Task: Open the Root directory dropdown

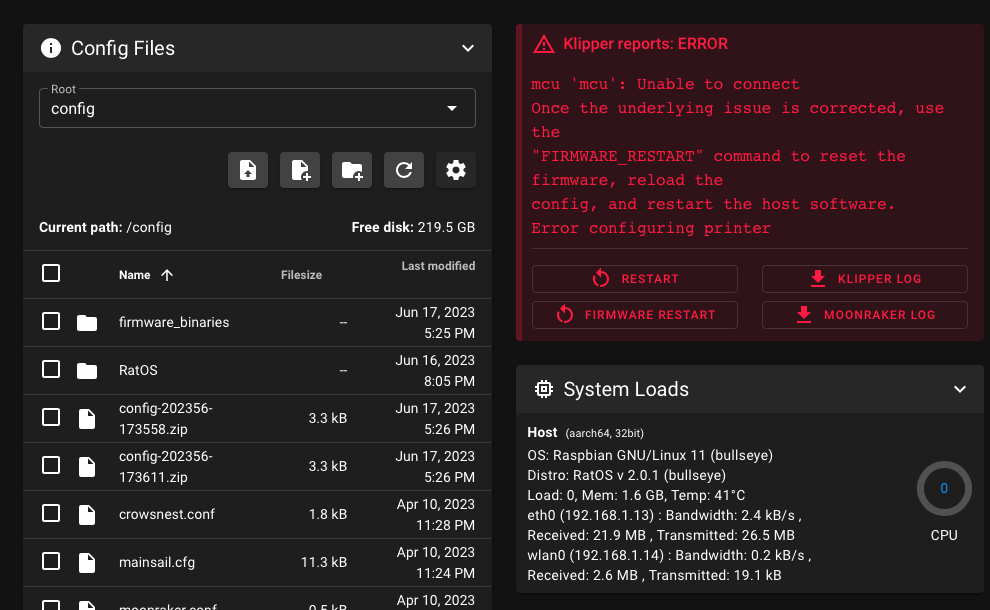Action: 453,108
